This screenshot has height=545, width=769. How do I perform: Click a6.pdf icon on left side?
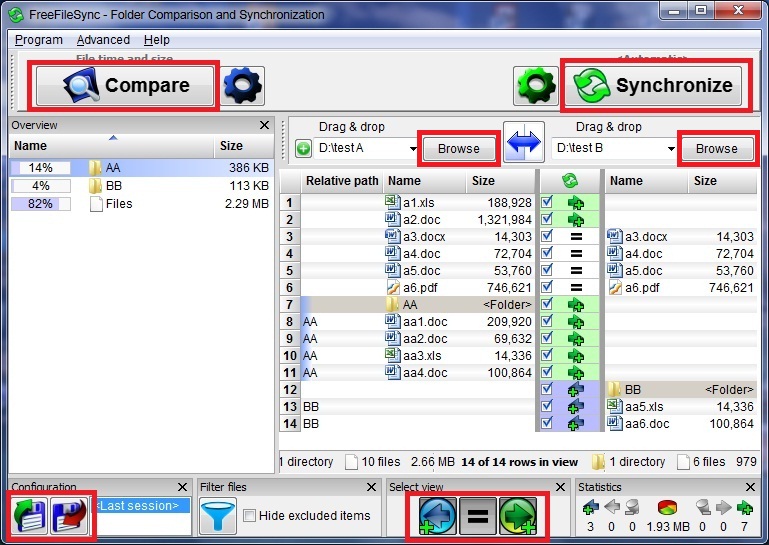click(x=393, y=287)
